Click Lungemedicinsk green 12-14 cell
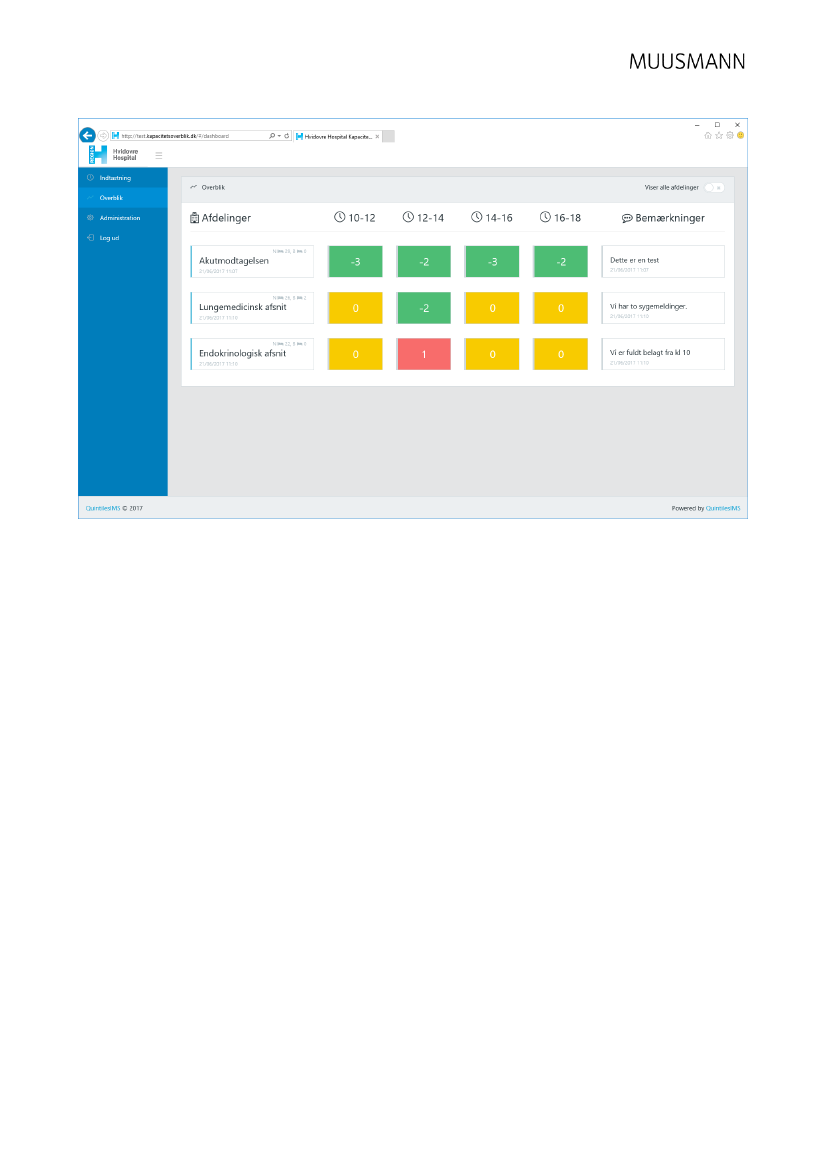Image resolution: width=827 pixels, height=1169 pixels. (x=424, y=308)
